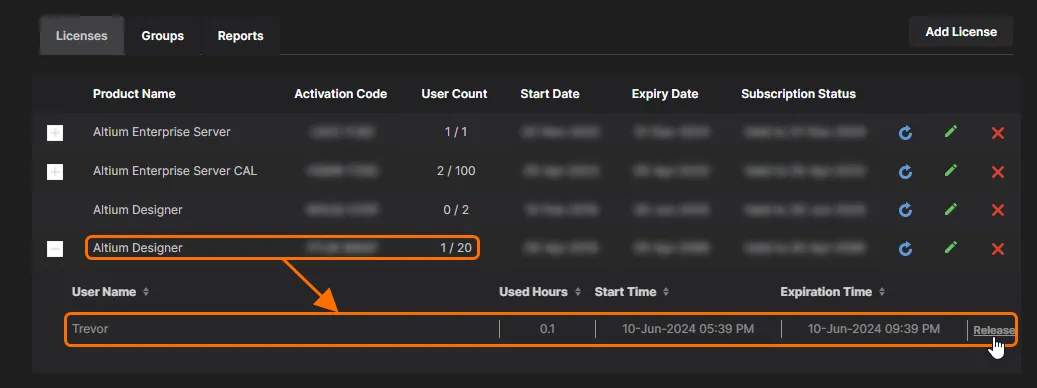The height and width of the screenshot is (388, 1037).
Task: Collapse the Altium Designer 1 / 20 row
Action: 55,249
